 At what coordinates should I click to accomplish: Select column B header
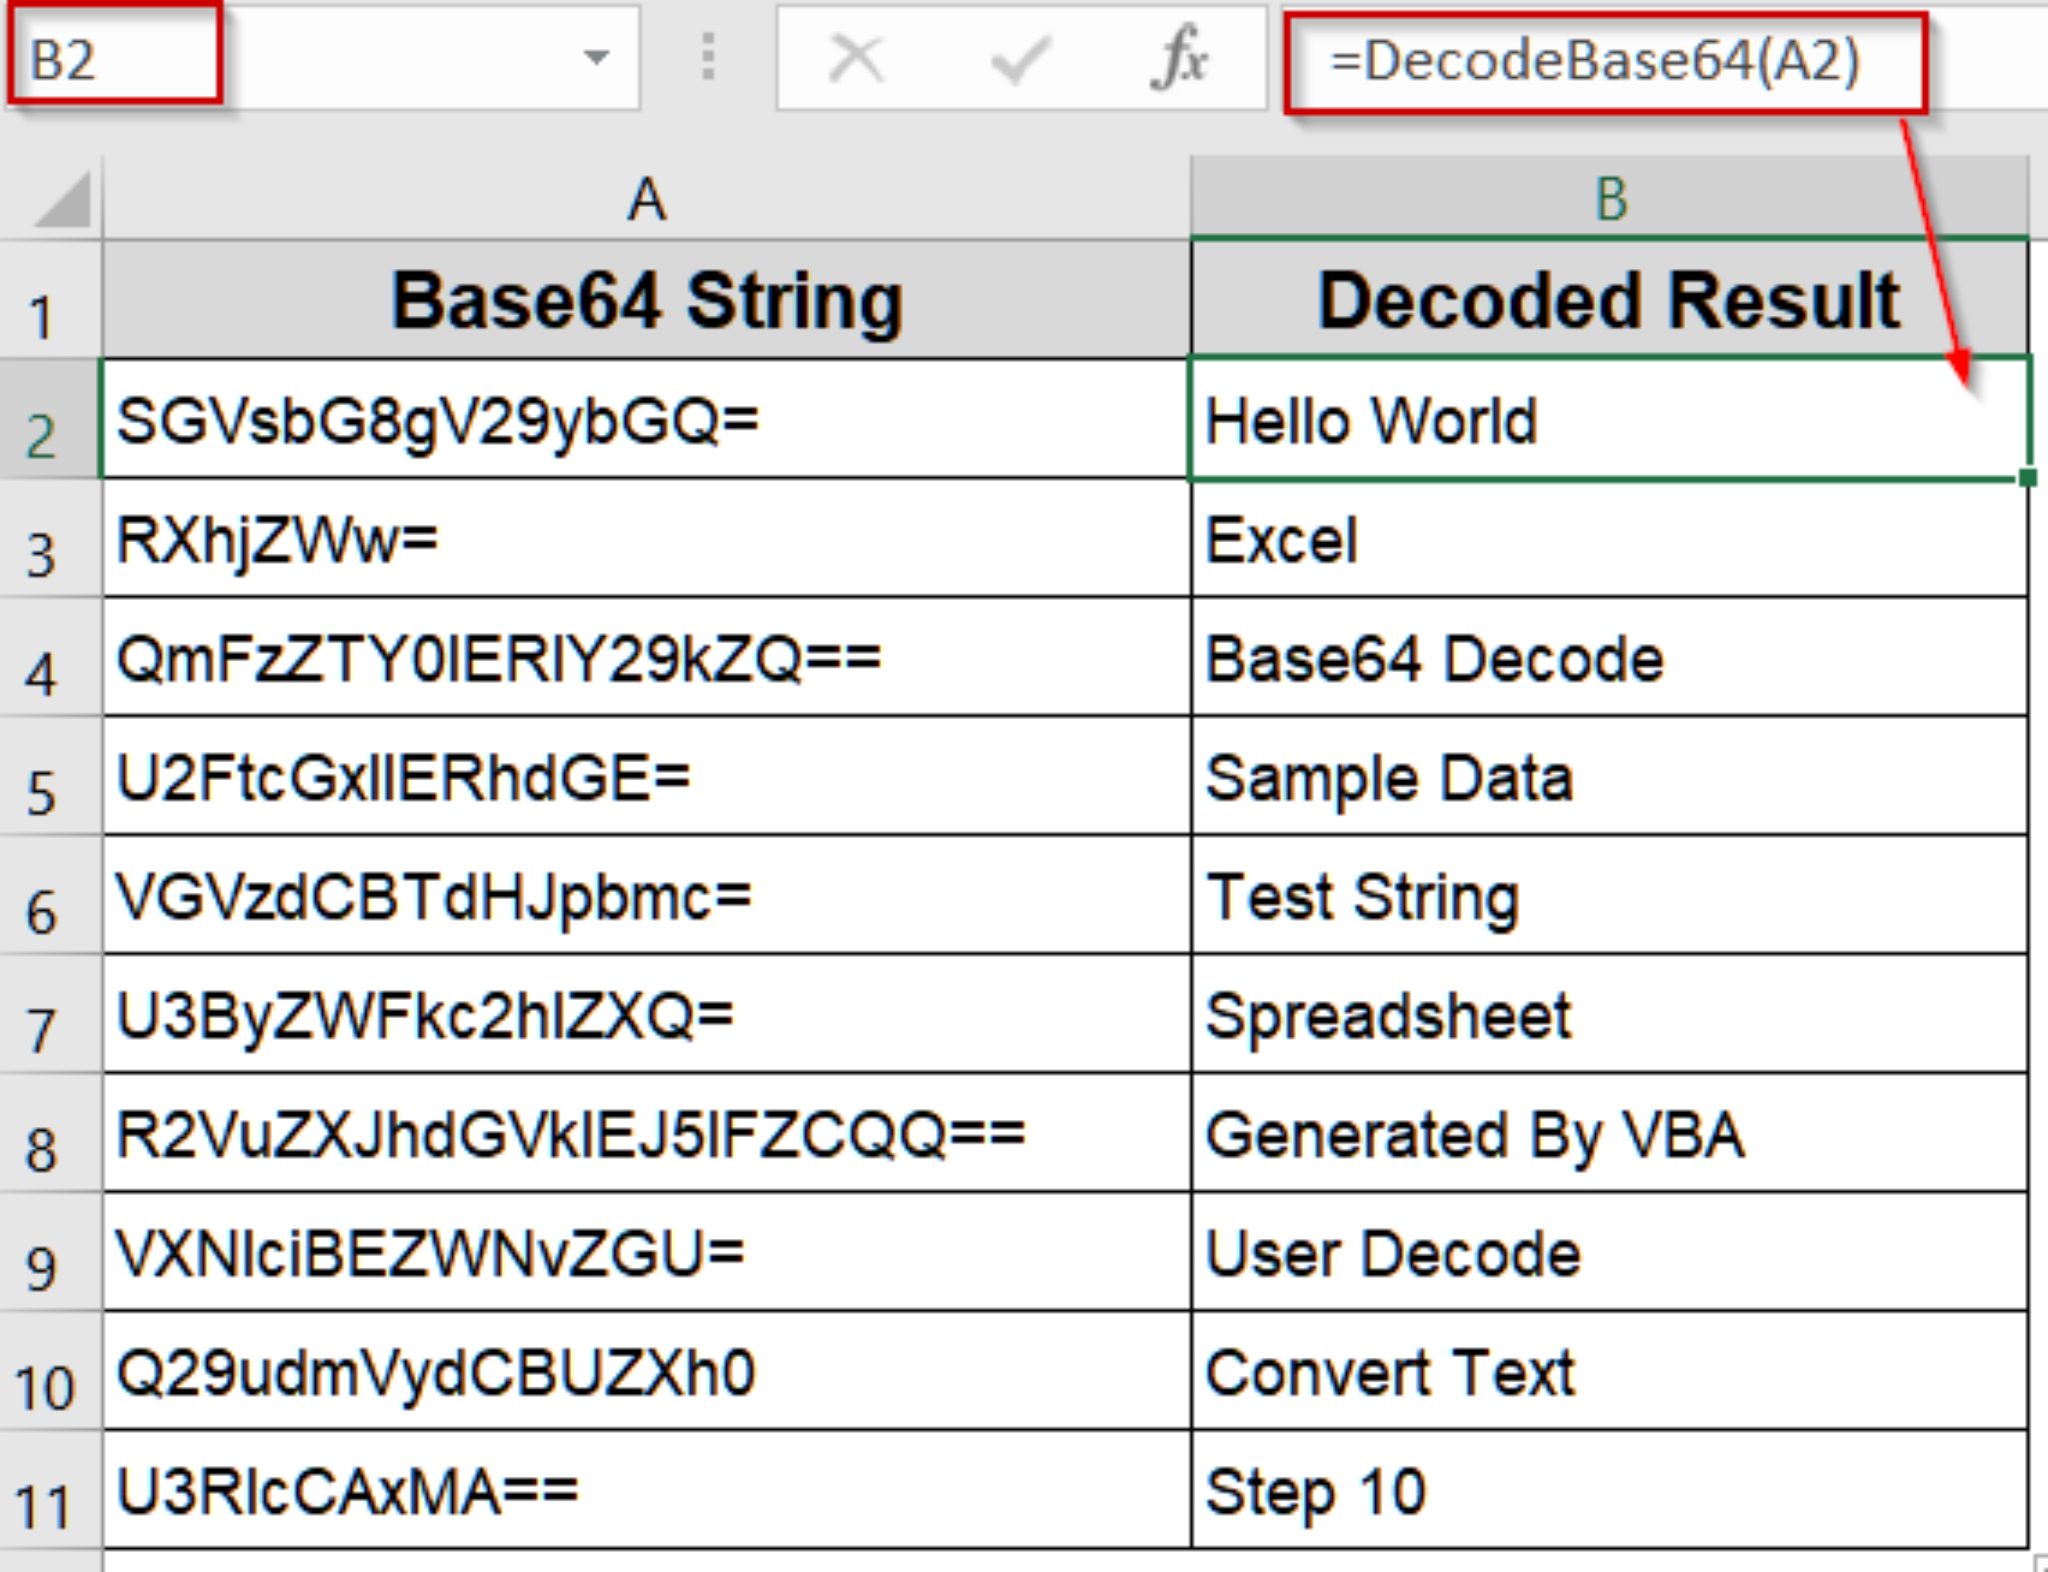tap(1609, 199)
